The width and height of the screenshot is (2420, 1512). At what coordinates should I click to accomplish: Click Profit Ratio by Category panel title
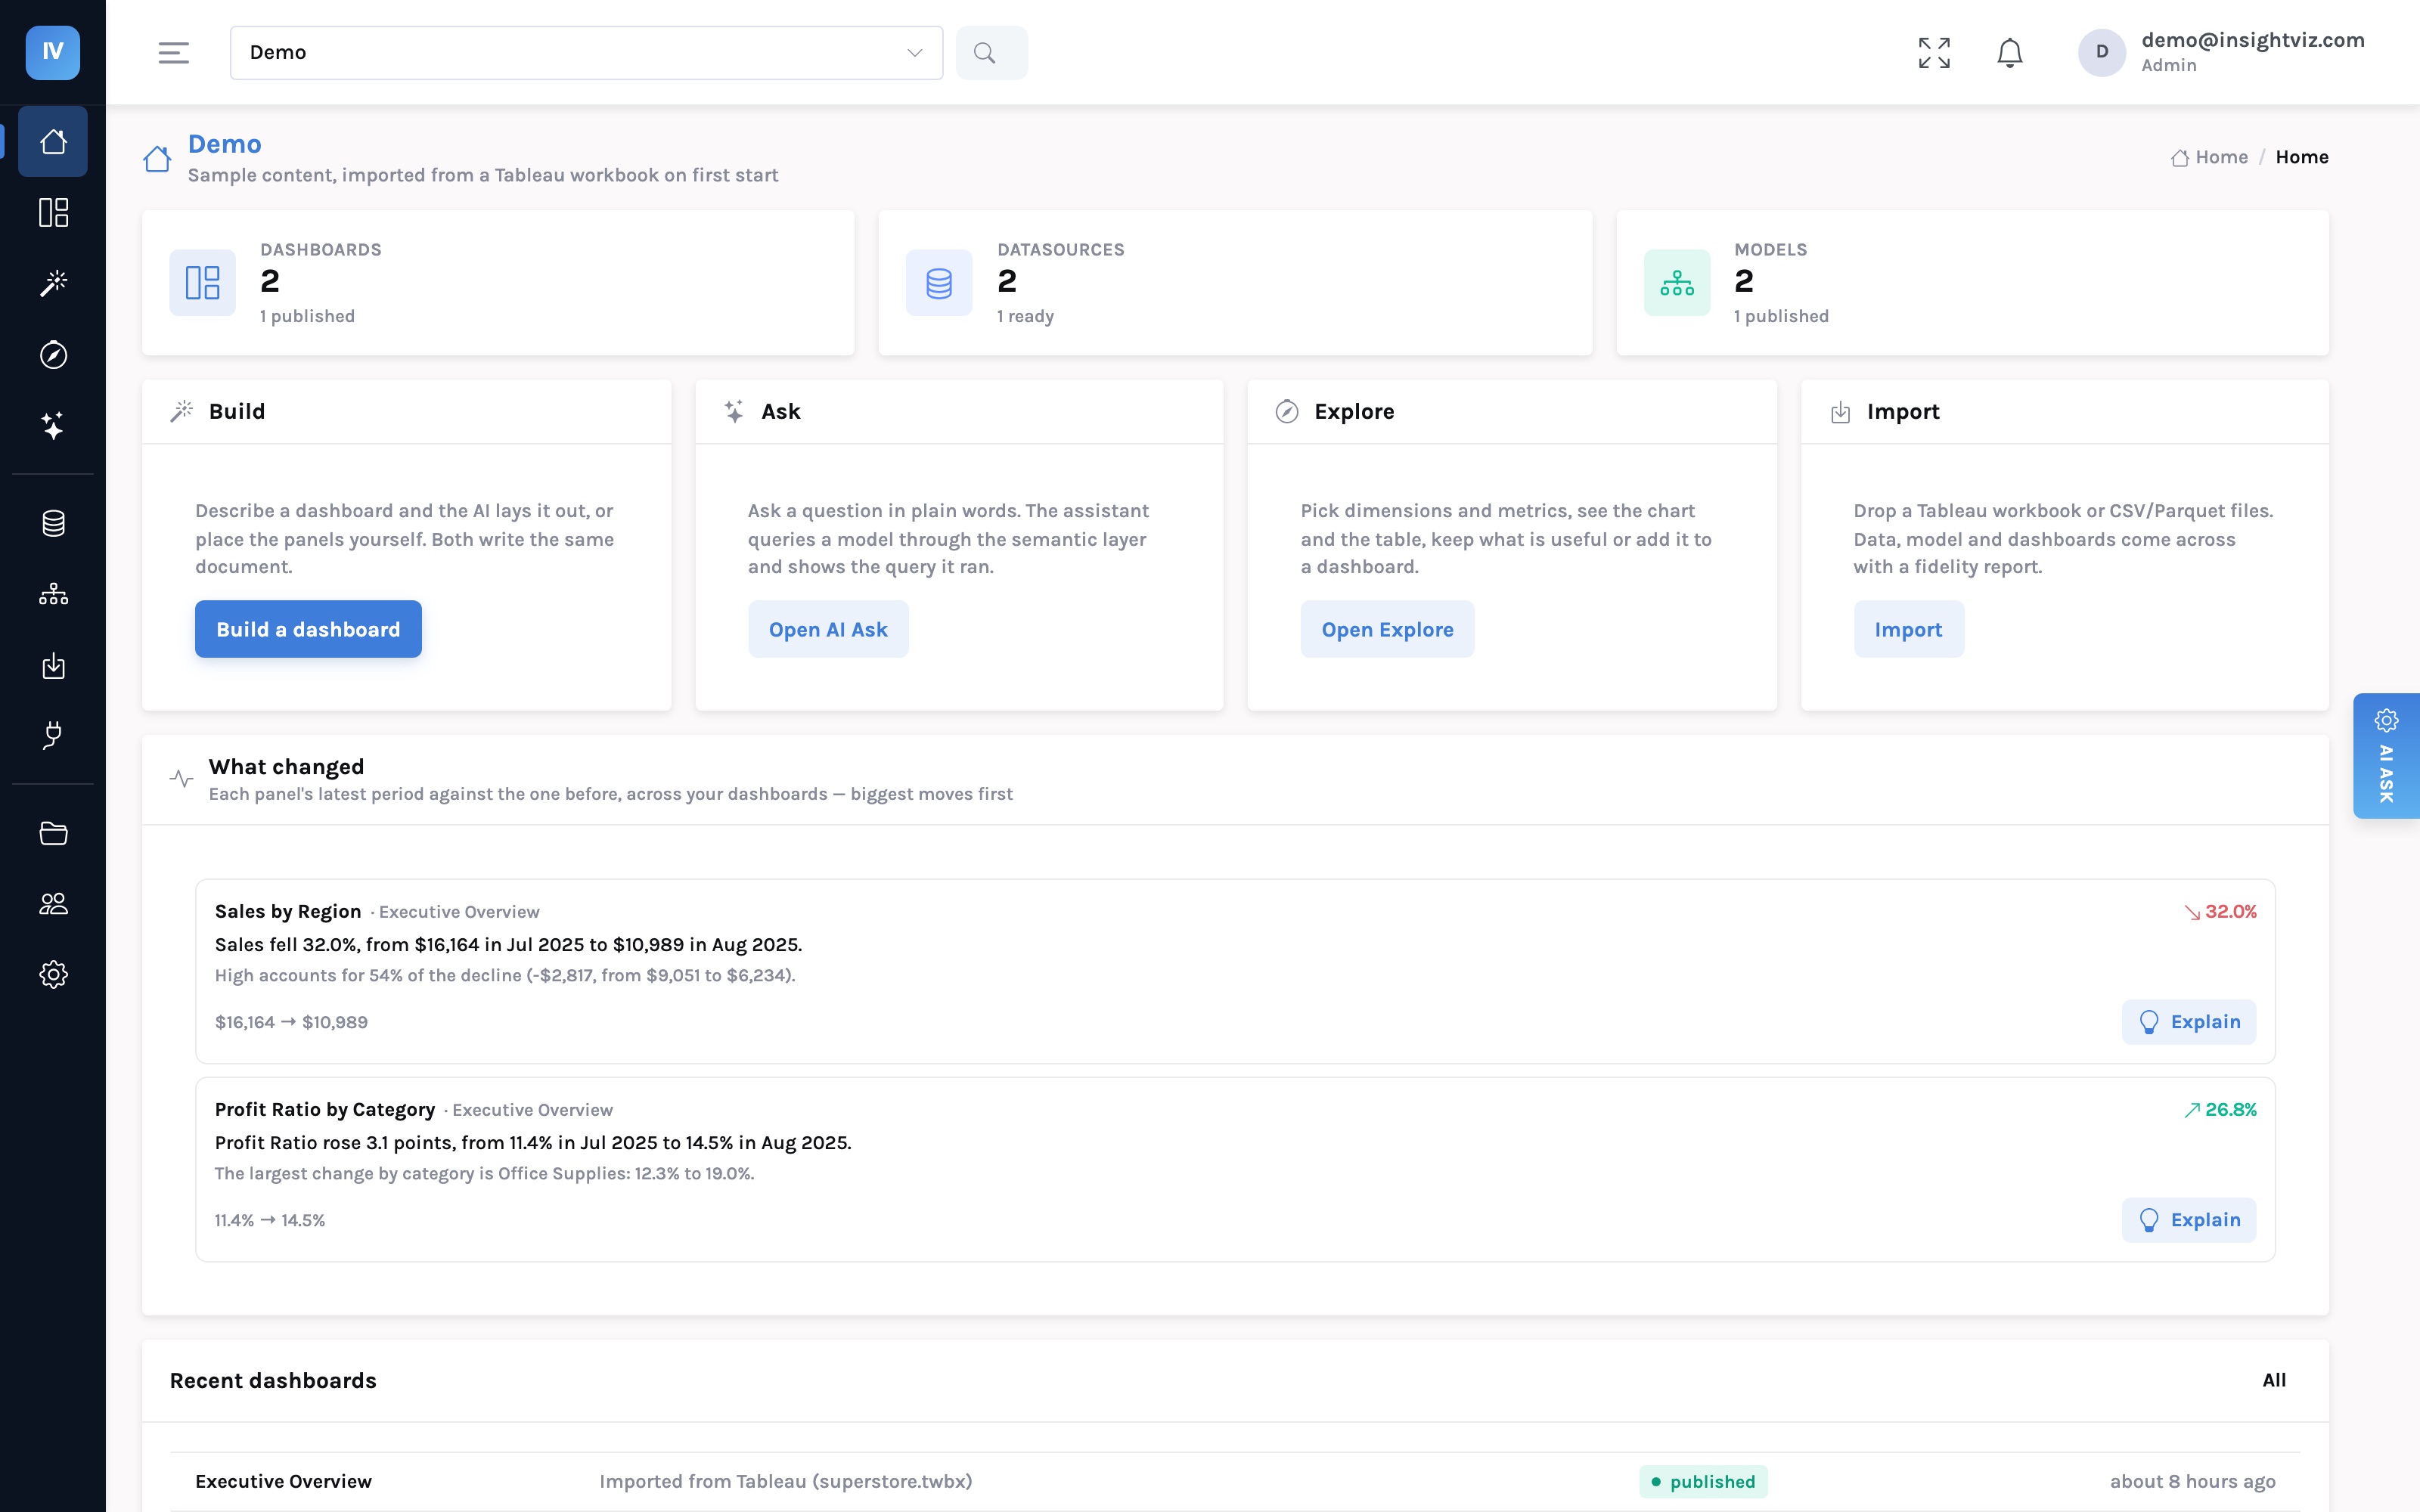pos(325,1109)
